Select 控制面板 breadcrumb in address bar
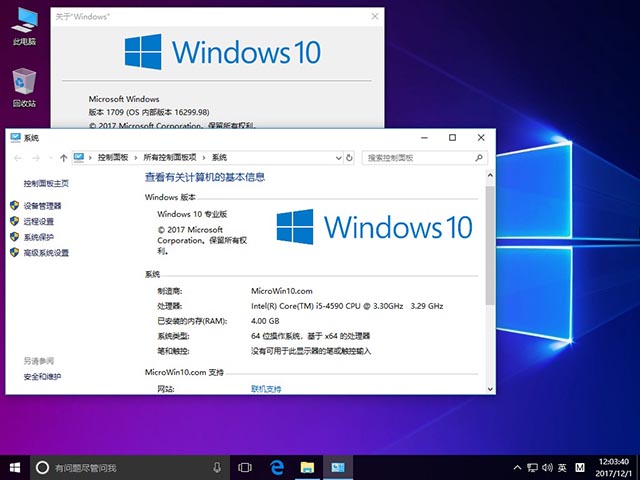This screenshot has width=640, height=480. pyautogui.click(x=113, y=158)
